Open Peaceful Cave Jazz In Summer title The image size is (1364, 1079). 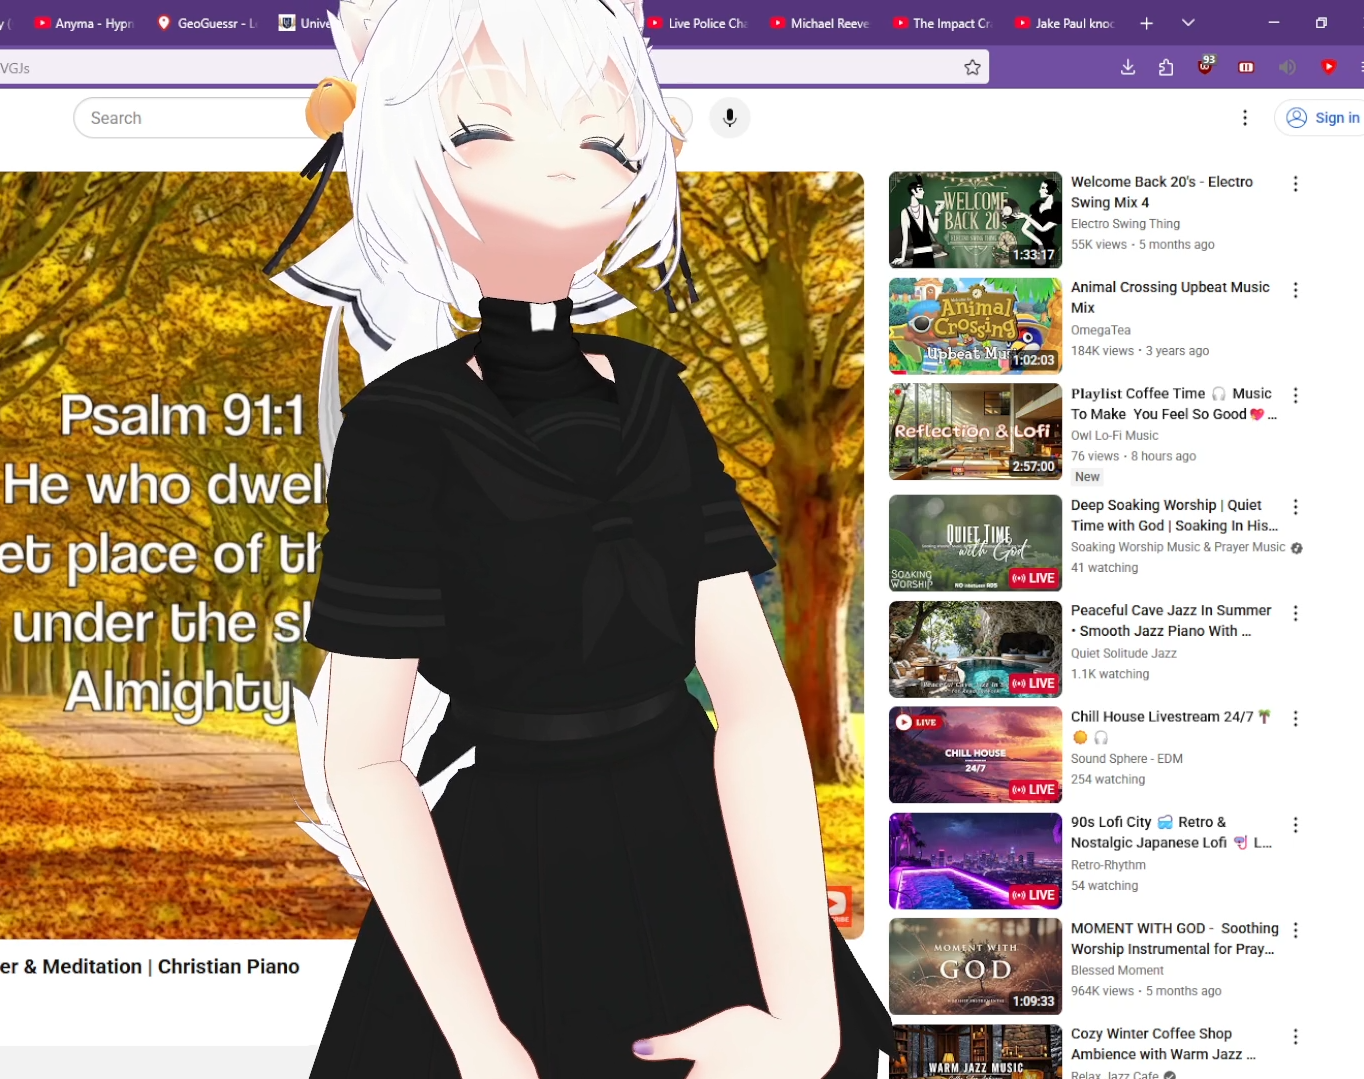[x=1171, y=621]
